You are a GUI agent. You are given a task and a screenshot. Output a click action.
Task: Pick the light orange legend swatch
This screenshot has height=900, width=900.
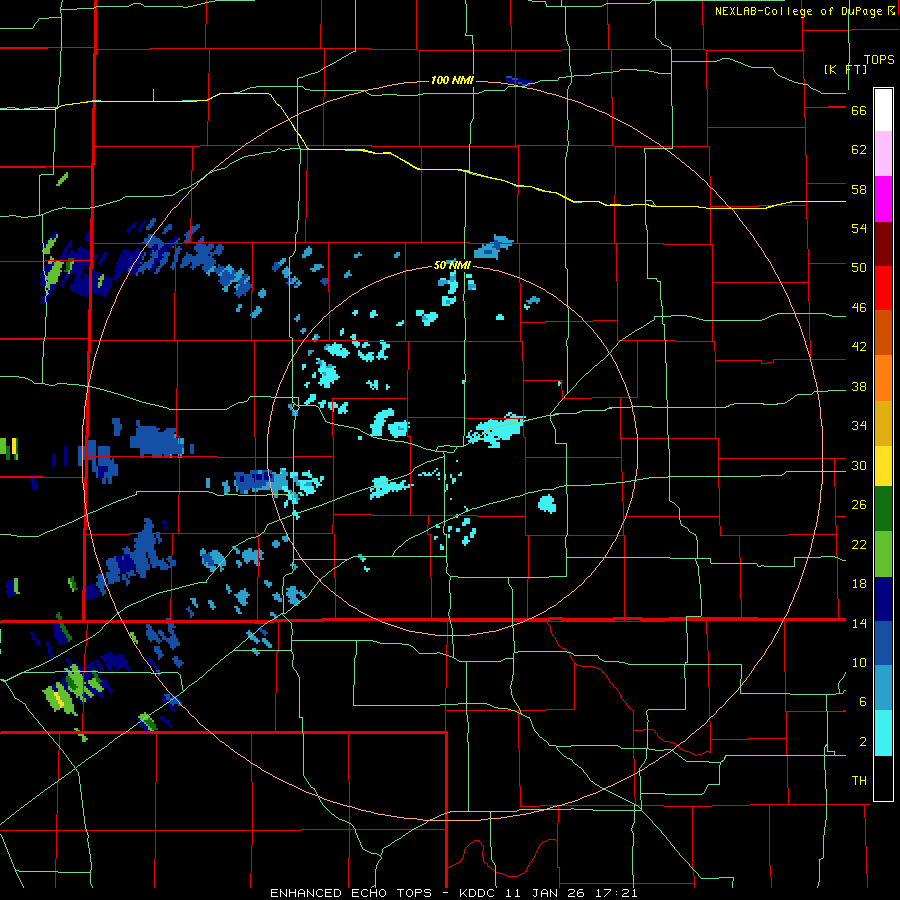coord(883,378)
